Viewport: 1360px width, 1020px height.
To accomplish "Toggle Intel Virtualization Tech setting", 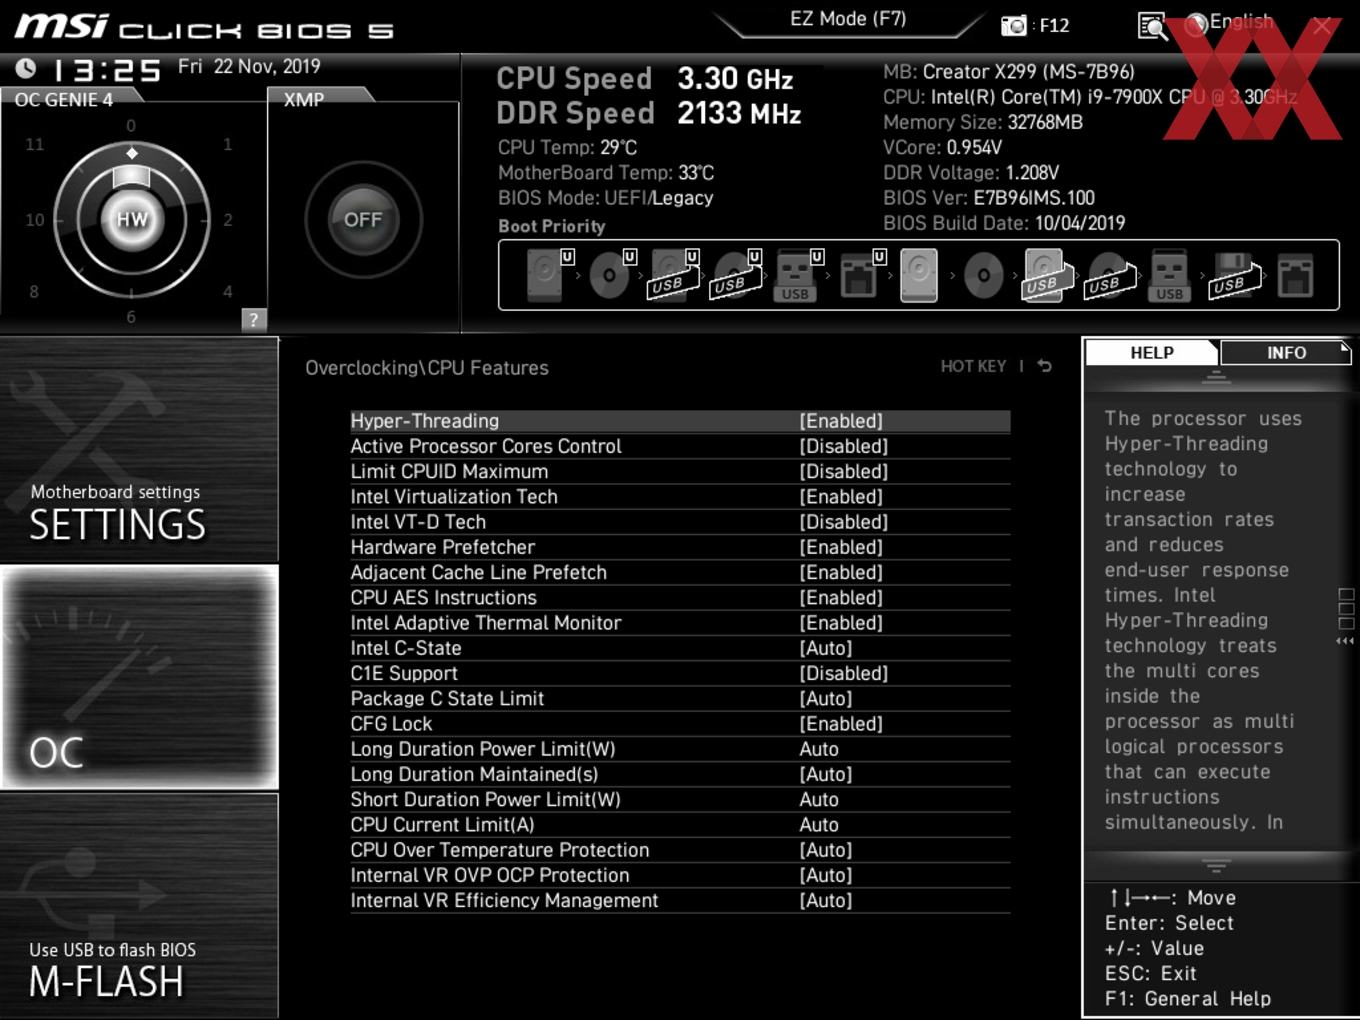I will 680,497.
